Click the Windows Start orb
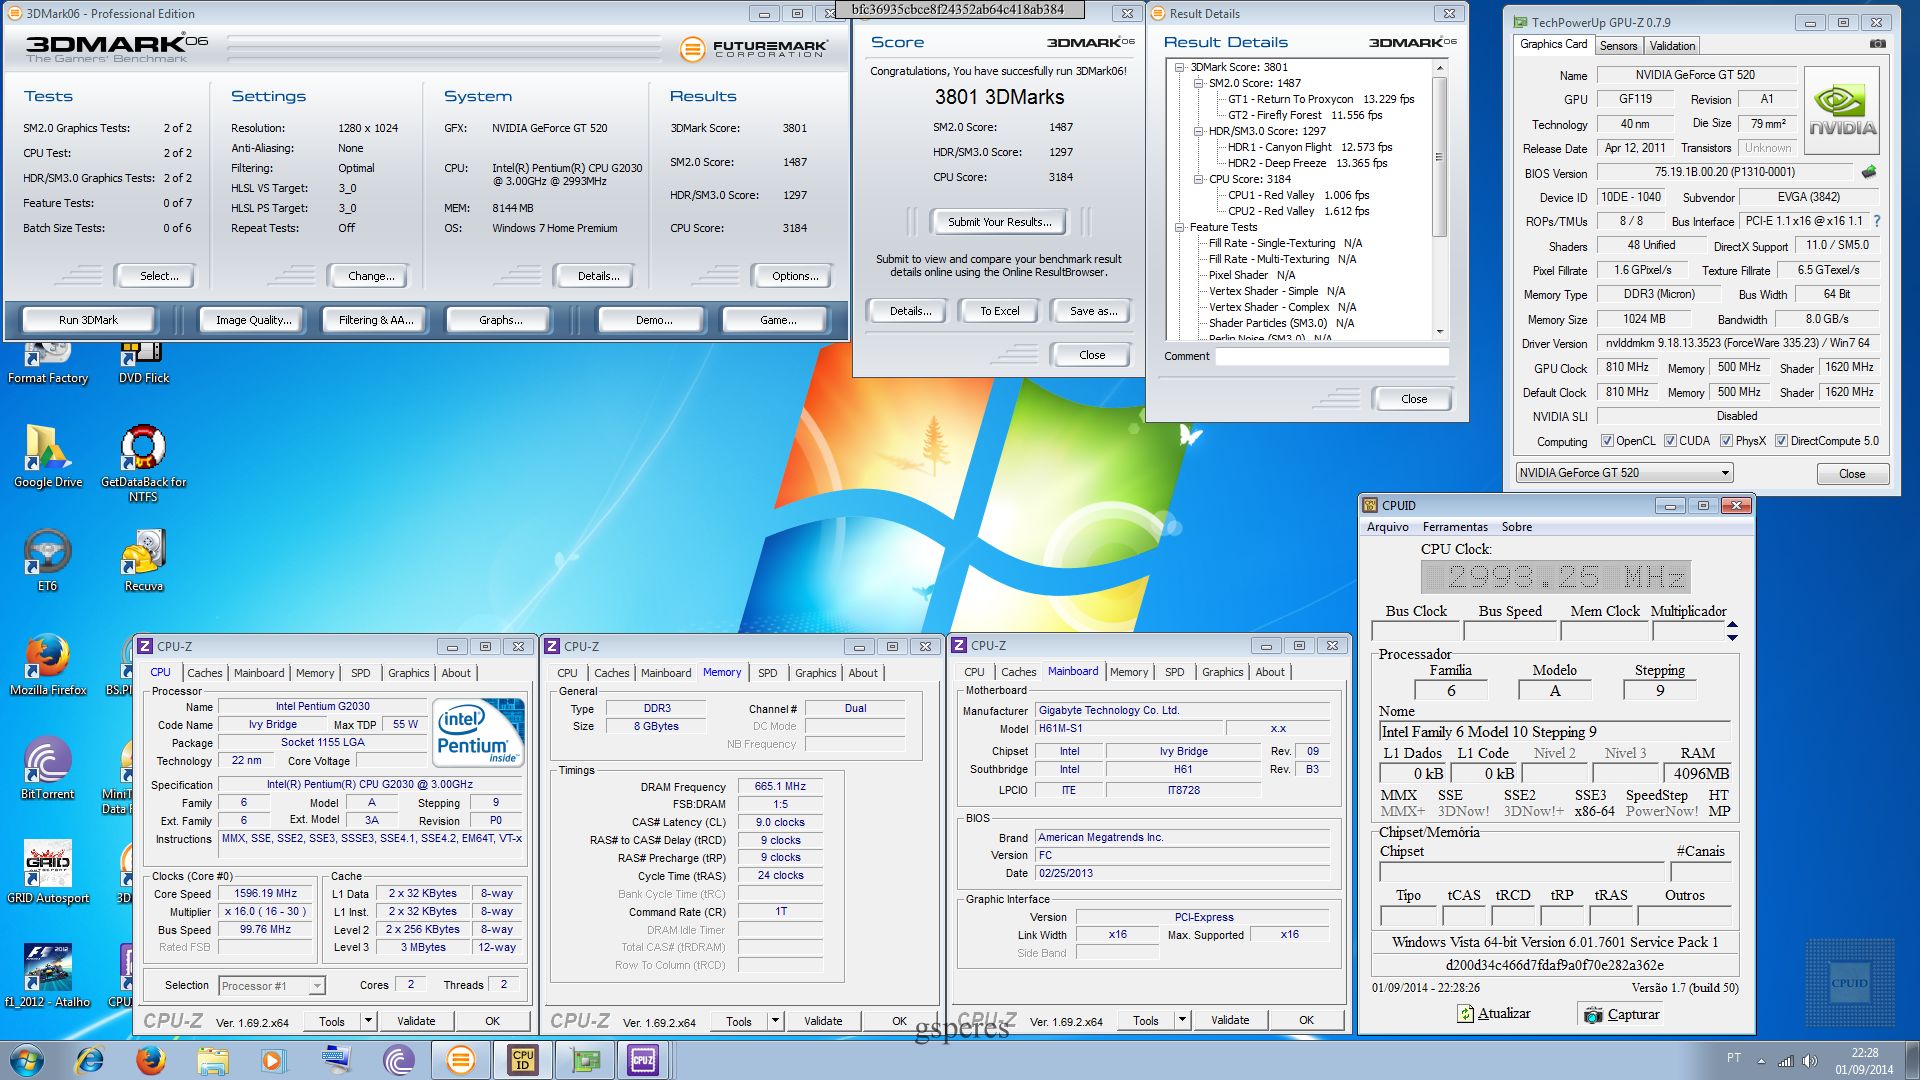Viewport: 1920px width, 1080px height. click(27, 1060)
